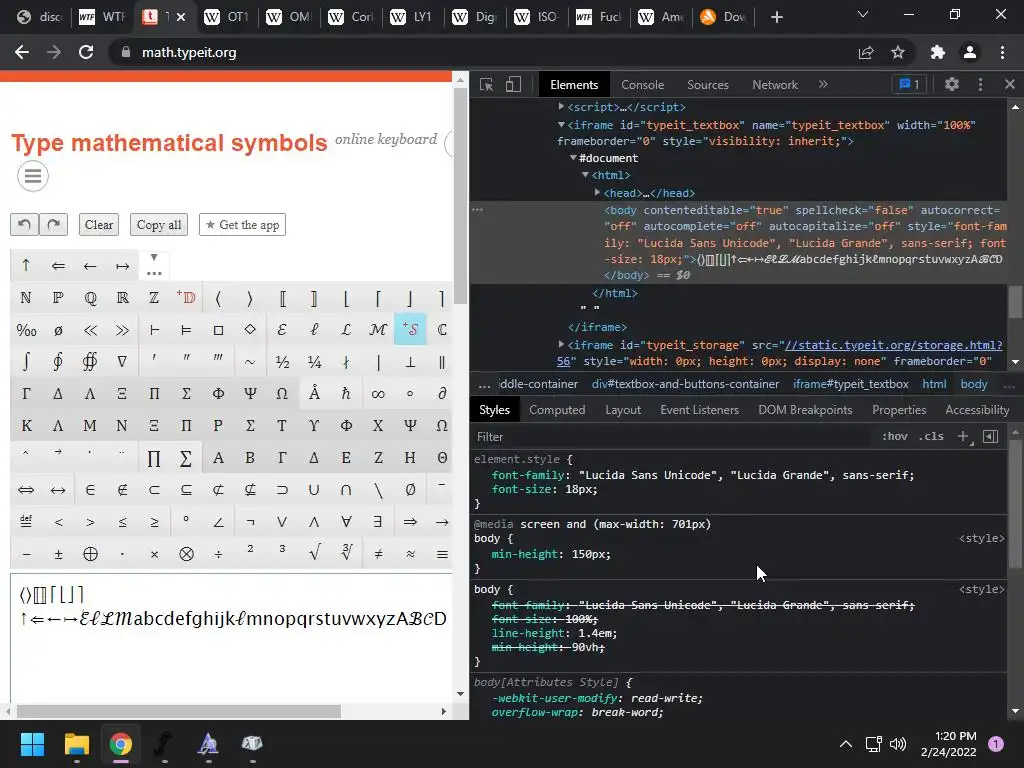Expand more arrows in symbol keyboard
The image size is (1024, 768).
tap(154, 265)
